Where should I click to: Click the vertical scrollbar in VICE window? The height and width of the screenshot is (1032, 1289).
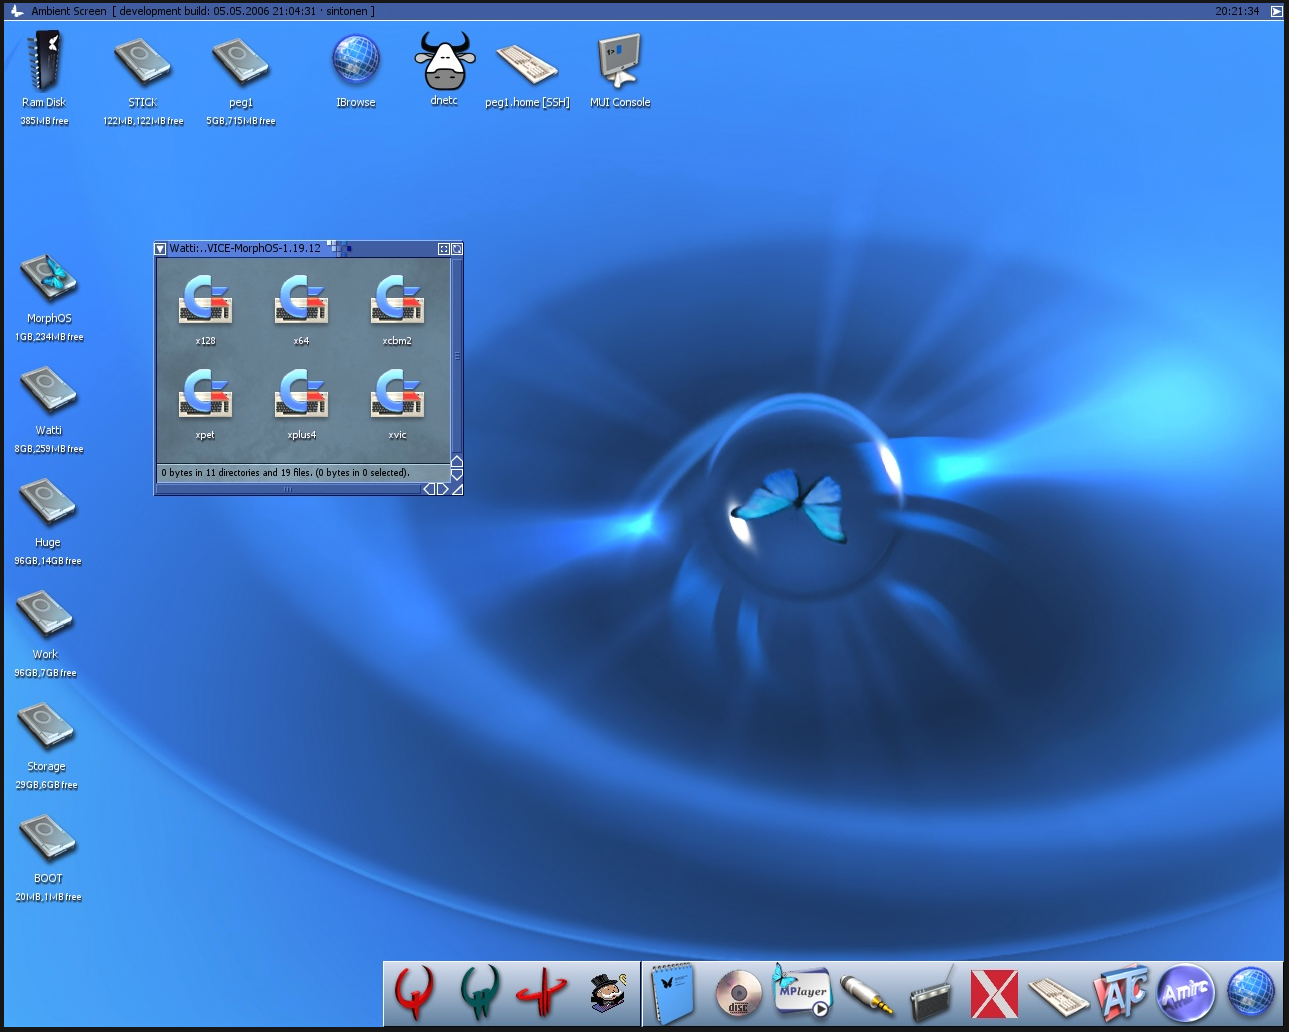point(457,357)
